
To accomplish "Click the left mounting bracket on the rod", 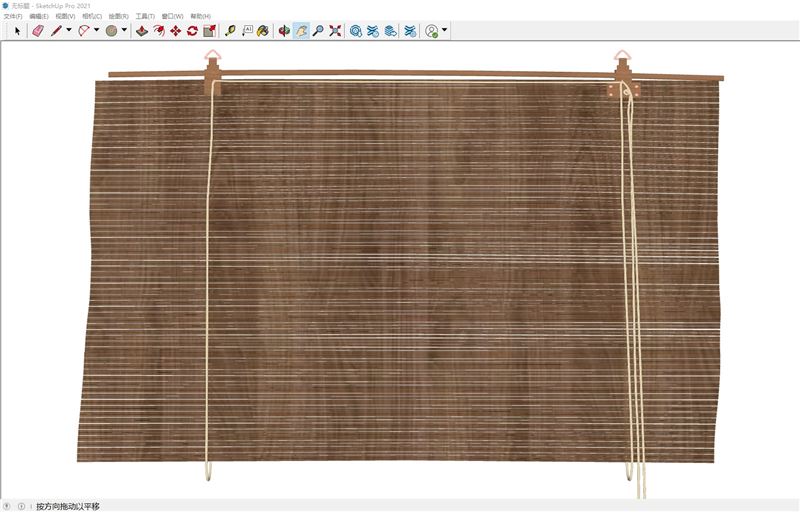I will 213,75.
